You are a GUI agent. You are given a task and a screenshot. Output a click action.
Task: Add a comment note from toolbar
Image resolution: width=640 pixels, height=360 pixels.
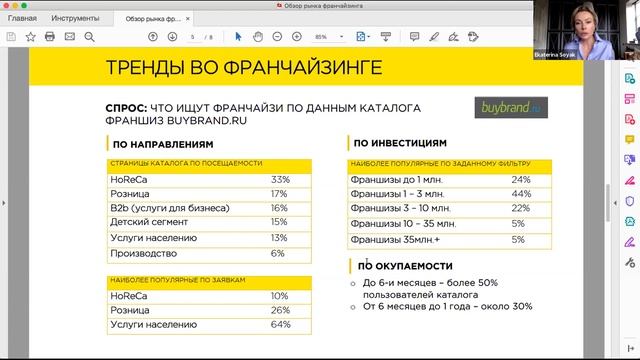point(414,37)
